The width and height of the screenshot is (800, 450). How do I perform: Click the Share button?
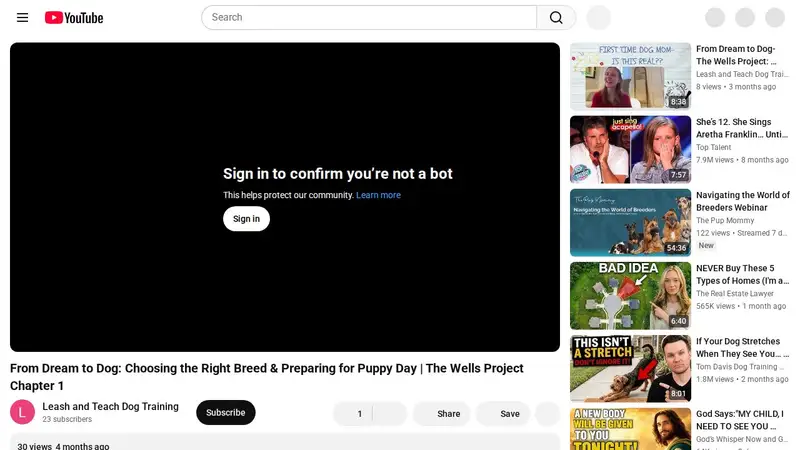tap(441, 413)
